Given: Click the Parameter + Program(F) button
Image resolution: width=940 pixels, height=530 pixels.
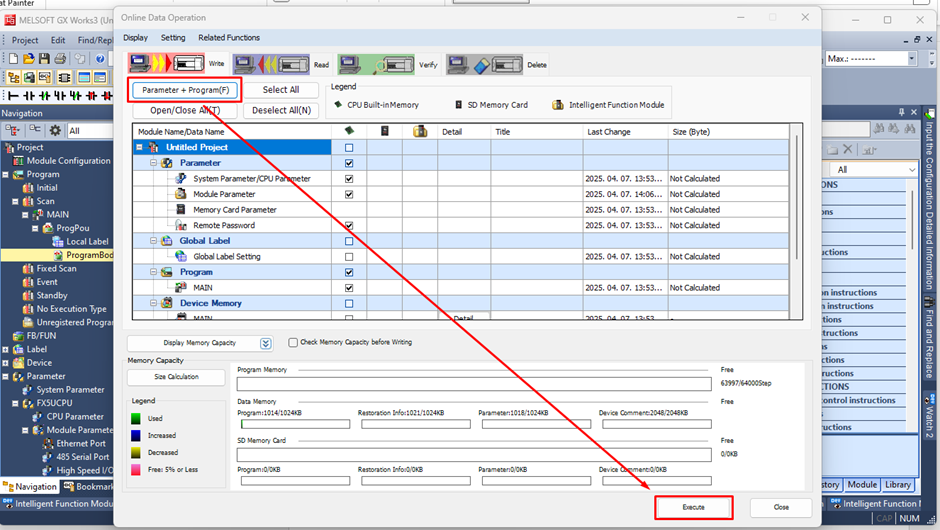Looking at the screenshot, I should (x=185, y=90).
